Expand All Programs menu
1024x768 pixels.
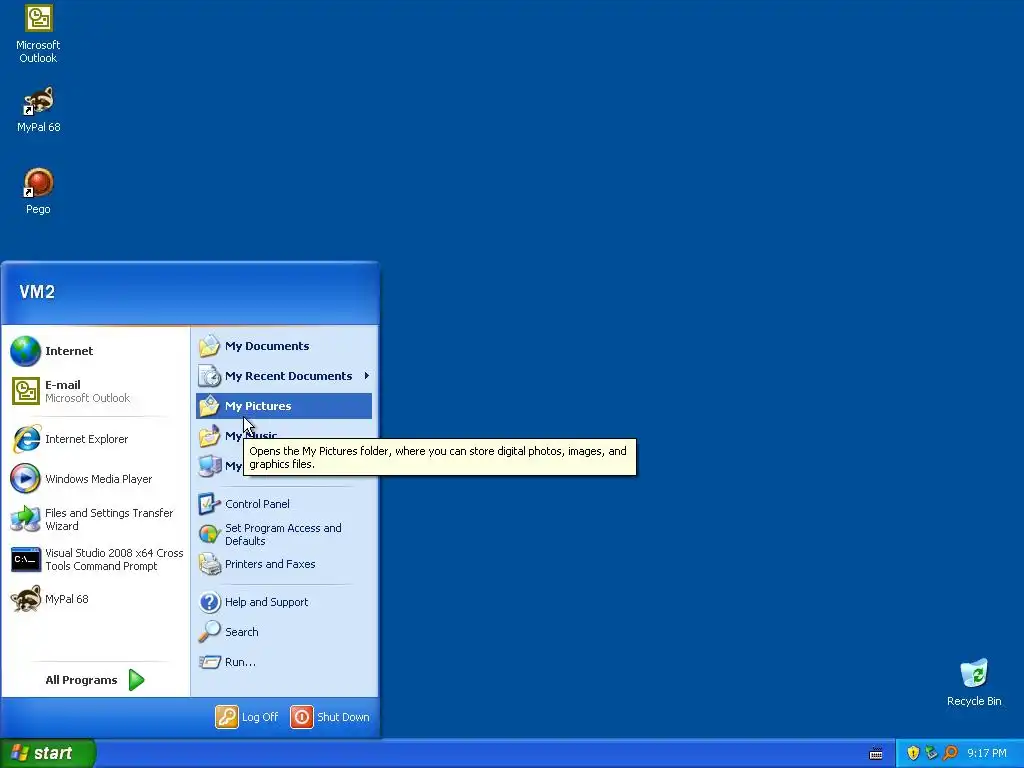point(95,680)
